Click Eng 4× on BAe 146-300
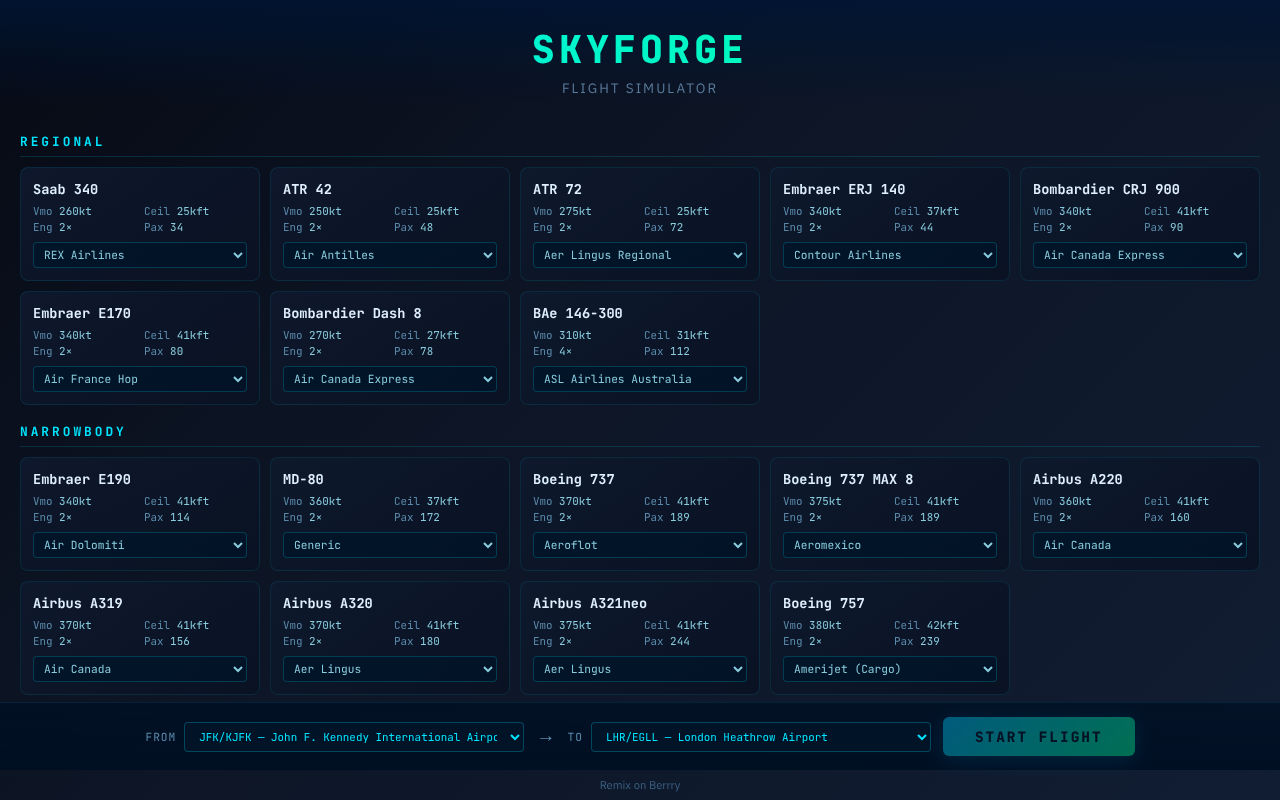 click(x=553, y=351)
